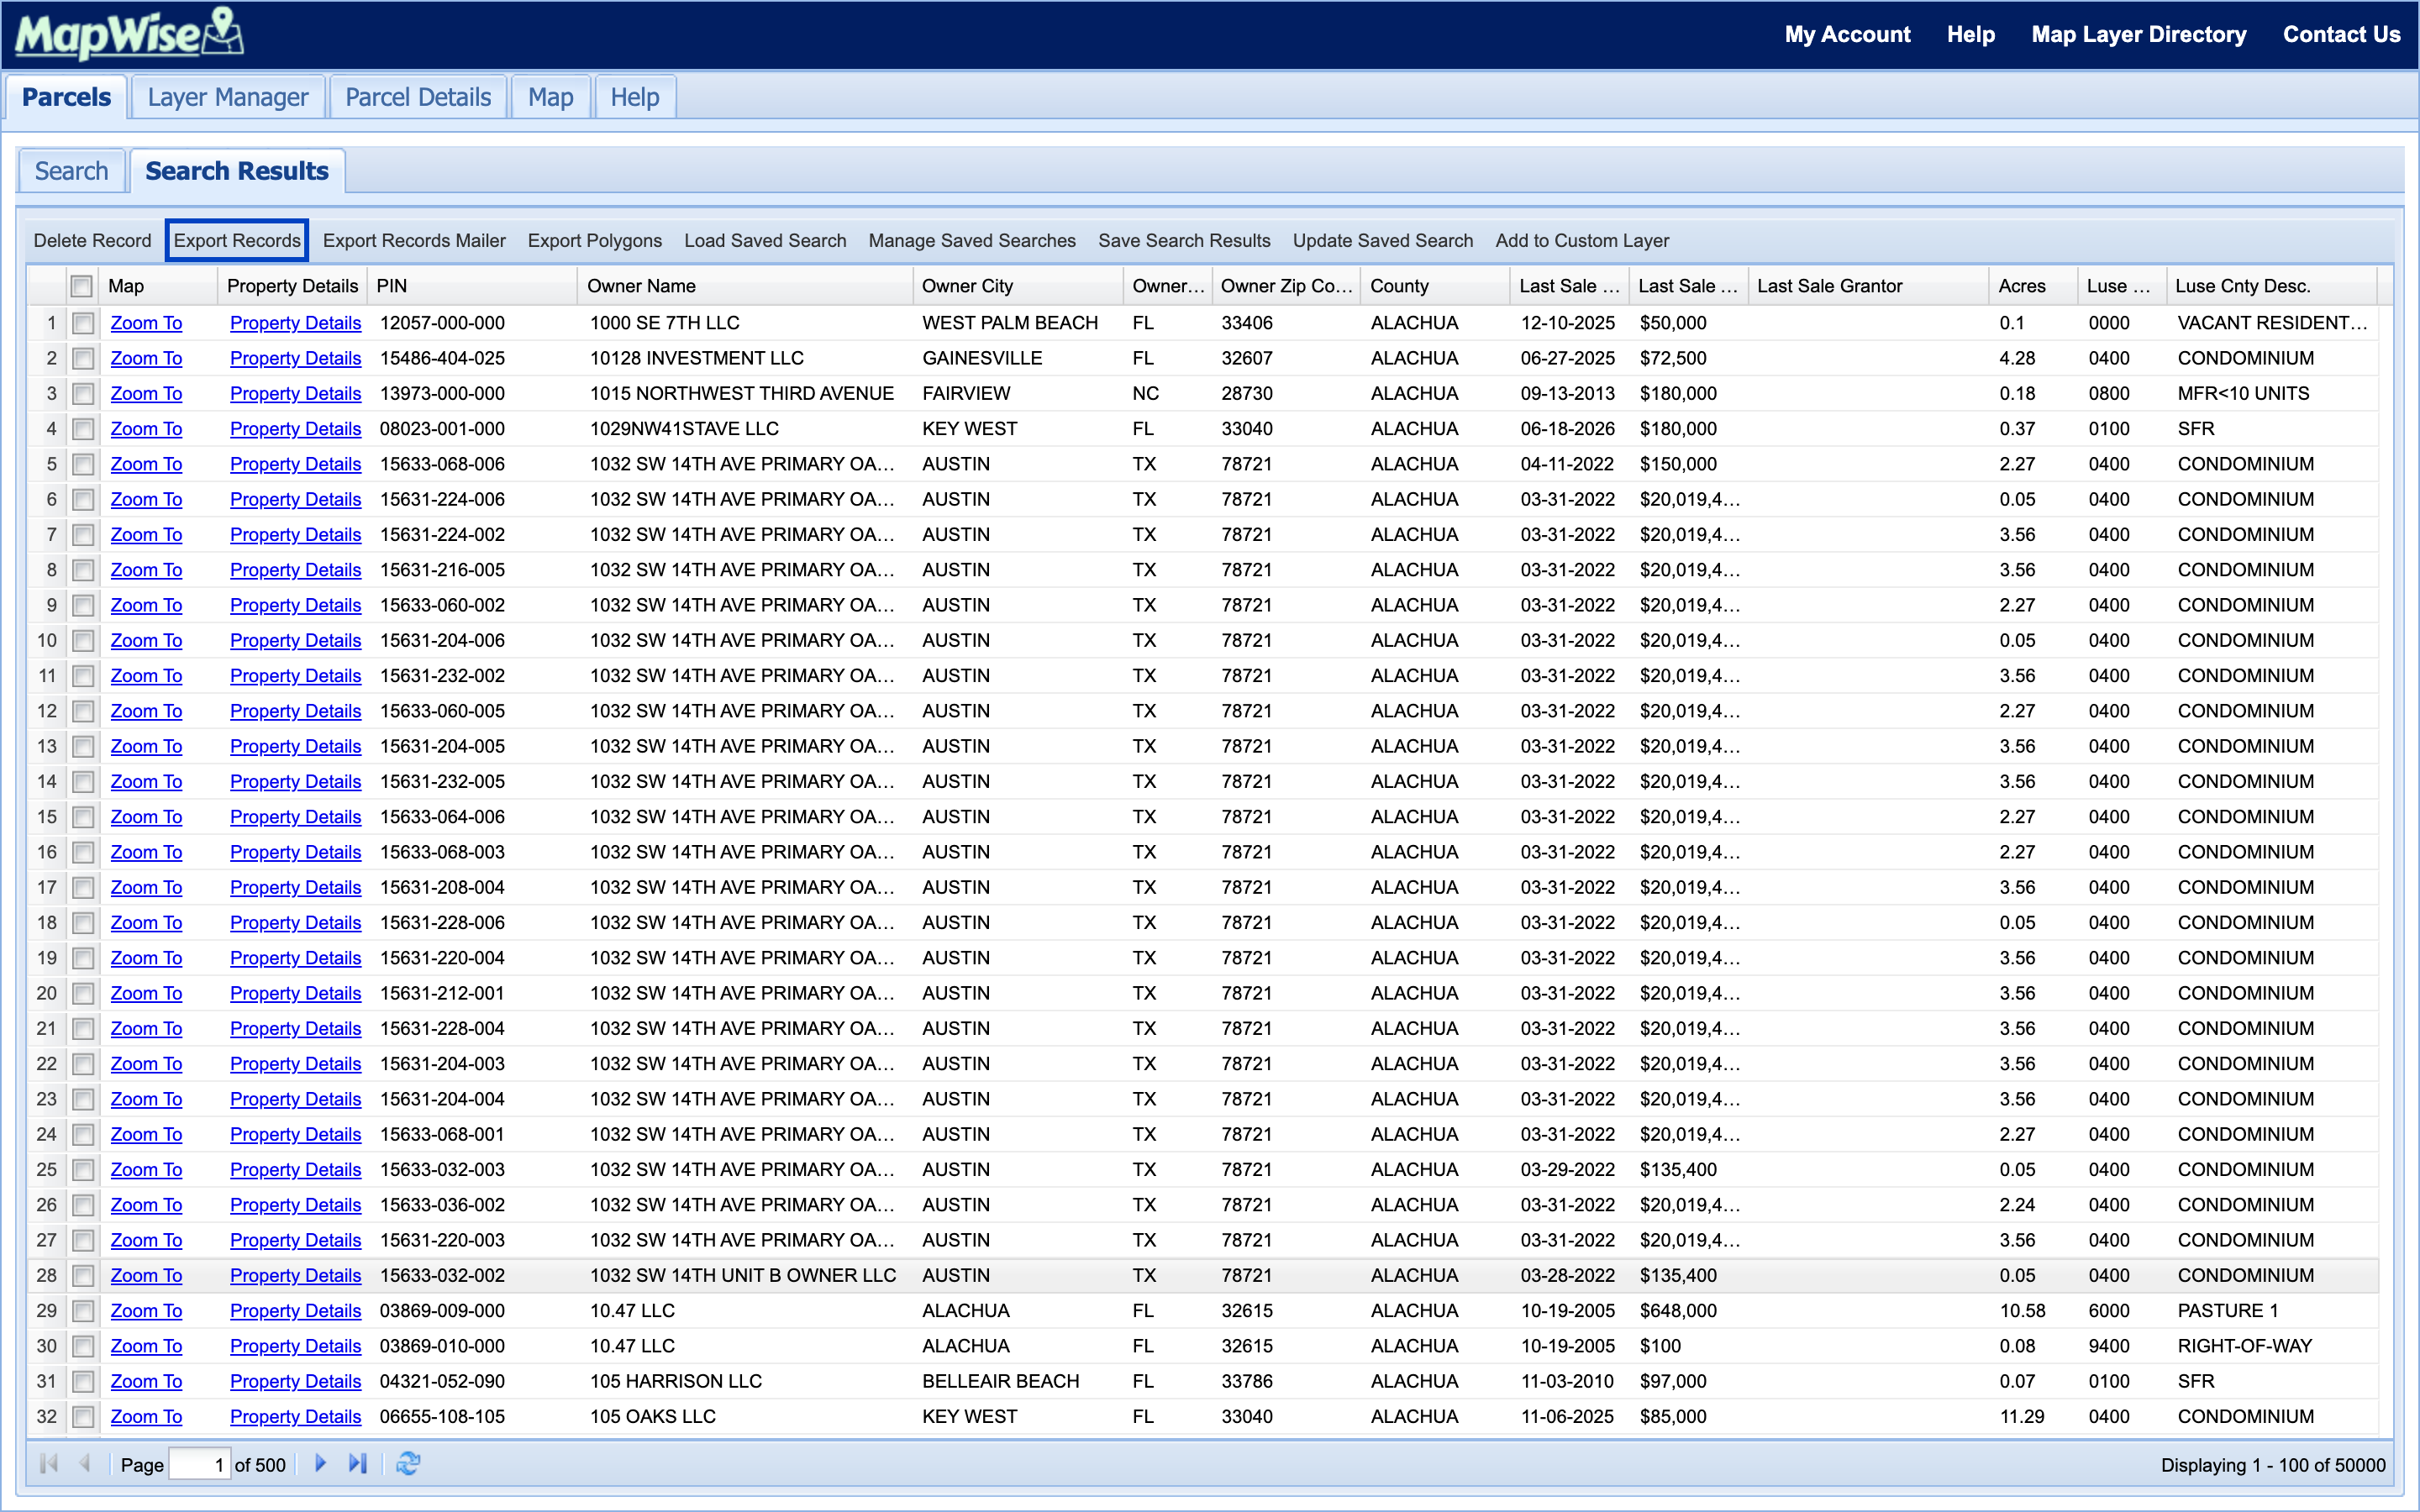Open Map Layer Directory link

pyautogui.click(x=2139, y=34)
